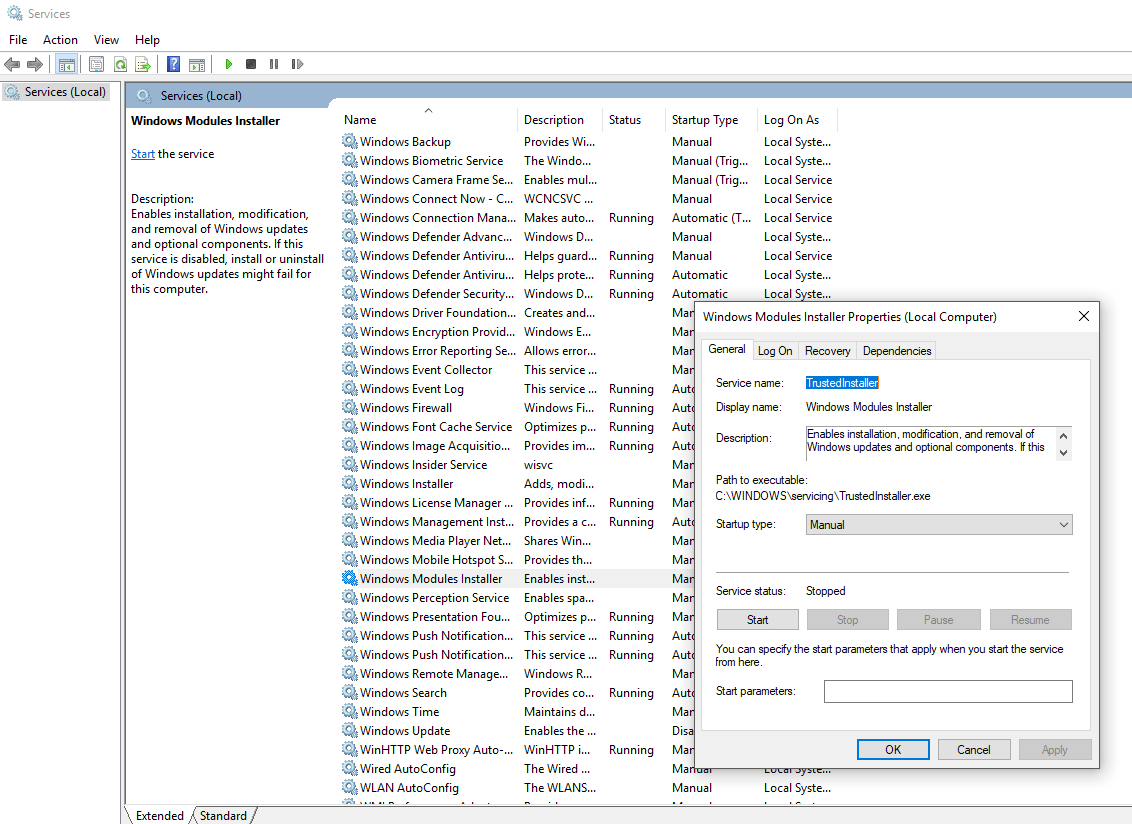The height and width of the screenshot is (824, 1132).
Task: Click the Start parameters text field
Action: 947,691
